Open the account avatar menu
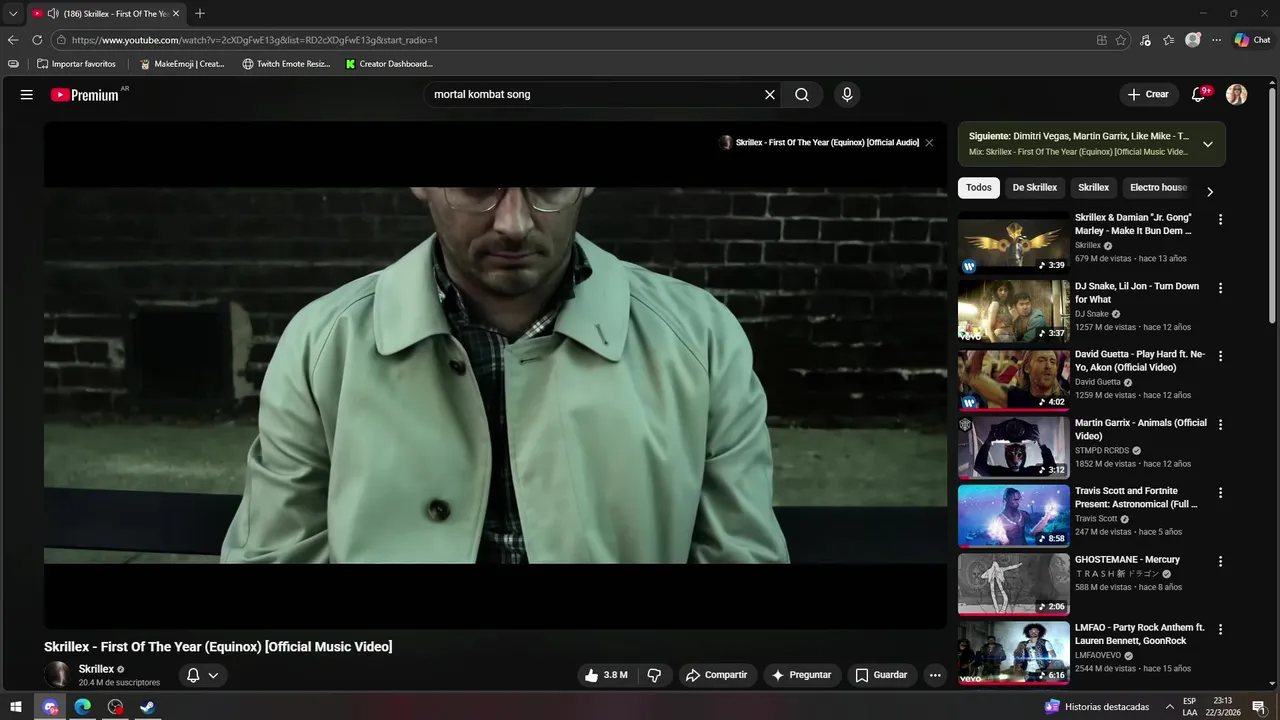This screenshot has height=720, width=1280. (1237, 95)
